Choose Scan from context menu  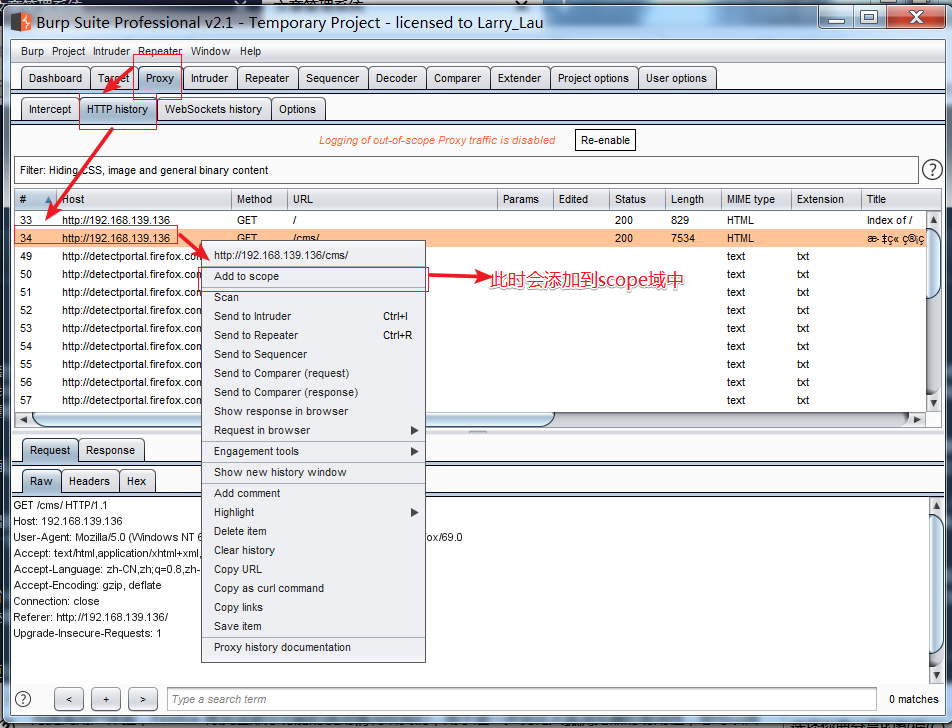coord(313,298)
